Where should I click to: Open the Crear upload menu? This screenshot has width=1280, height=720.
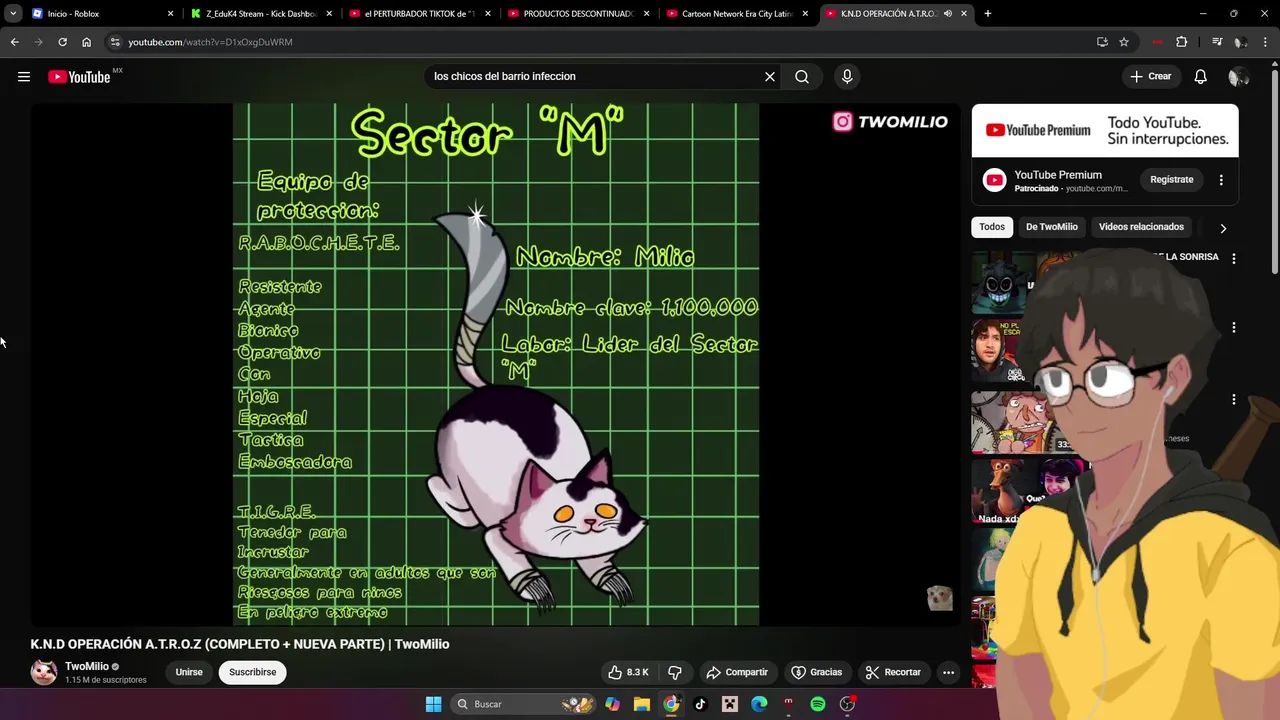[1150, 76]
